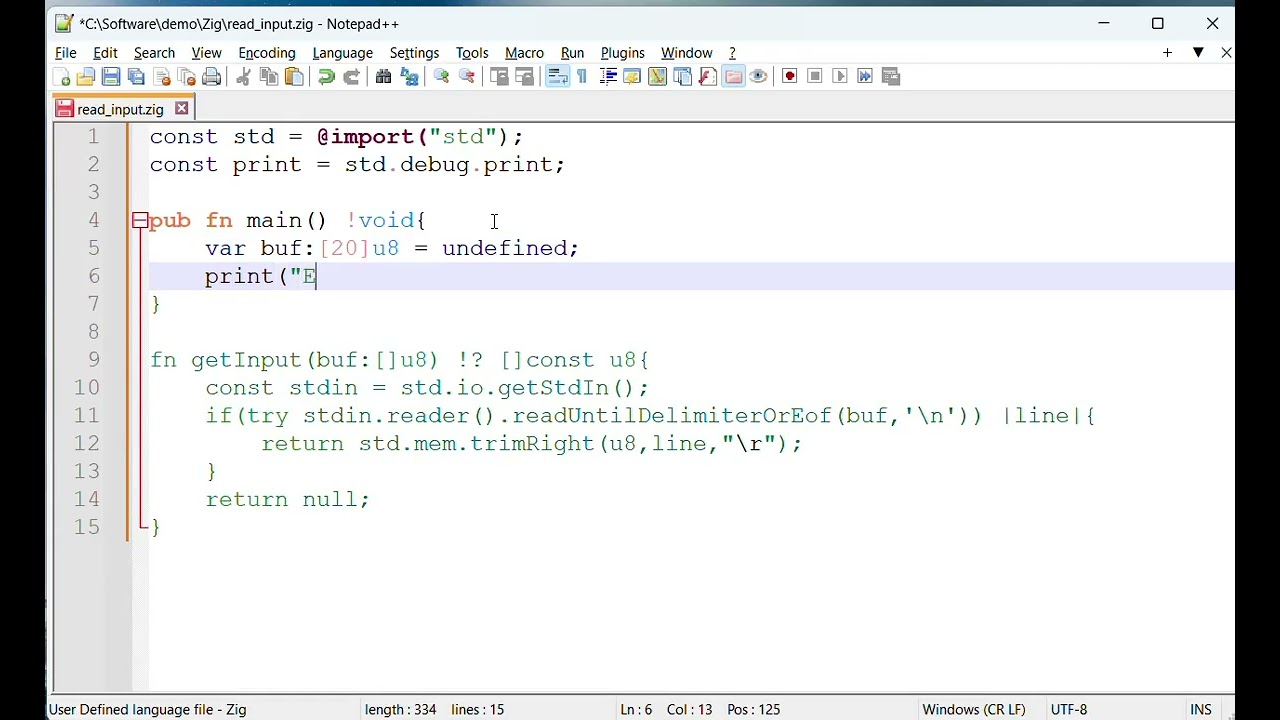
Task: Open the Macro menu
Action: click(524, 53)
